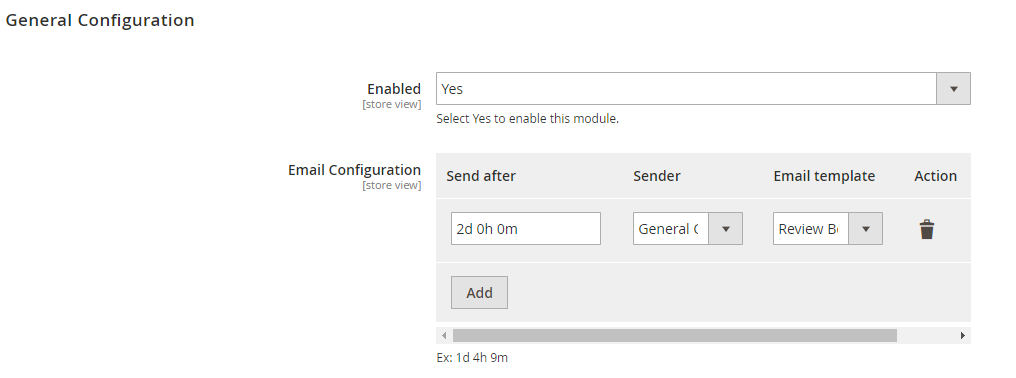Click the Send after column header
This screenshot has width=1016, height=378.
pyautogui.click(x=481, y=176)
